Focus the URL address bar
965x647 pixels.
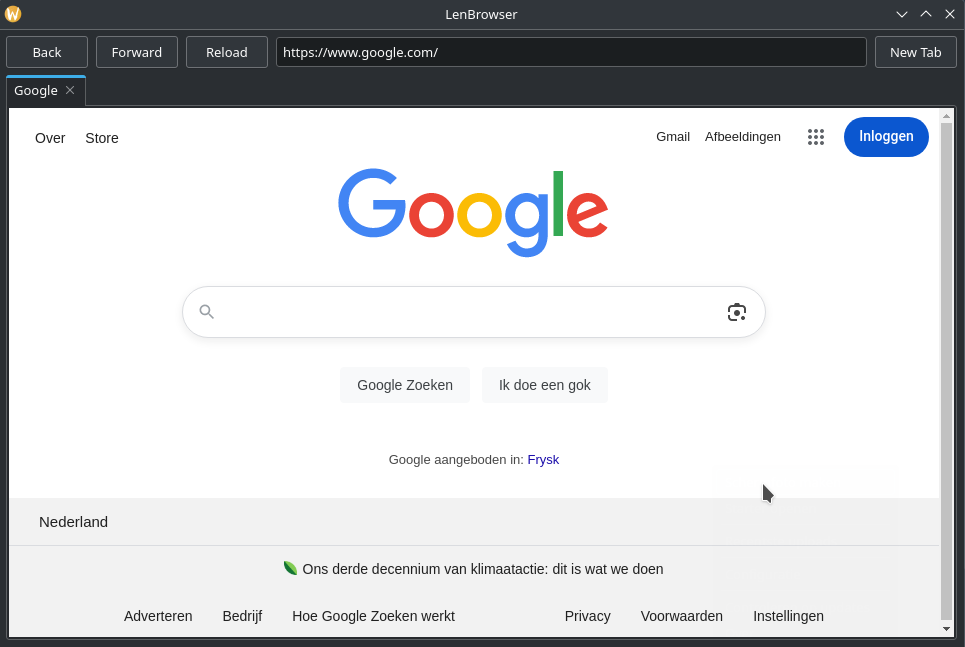coord(571,52)
